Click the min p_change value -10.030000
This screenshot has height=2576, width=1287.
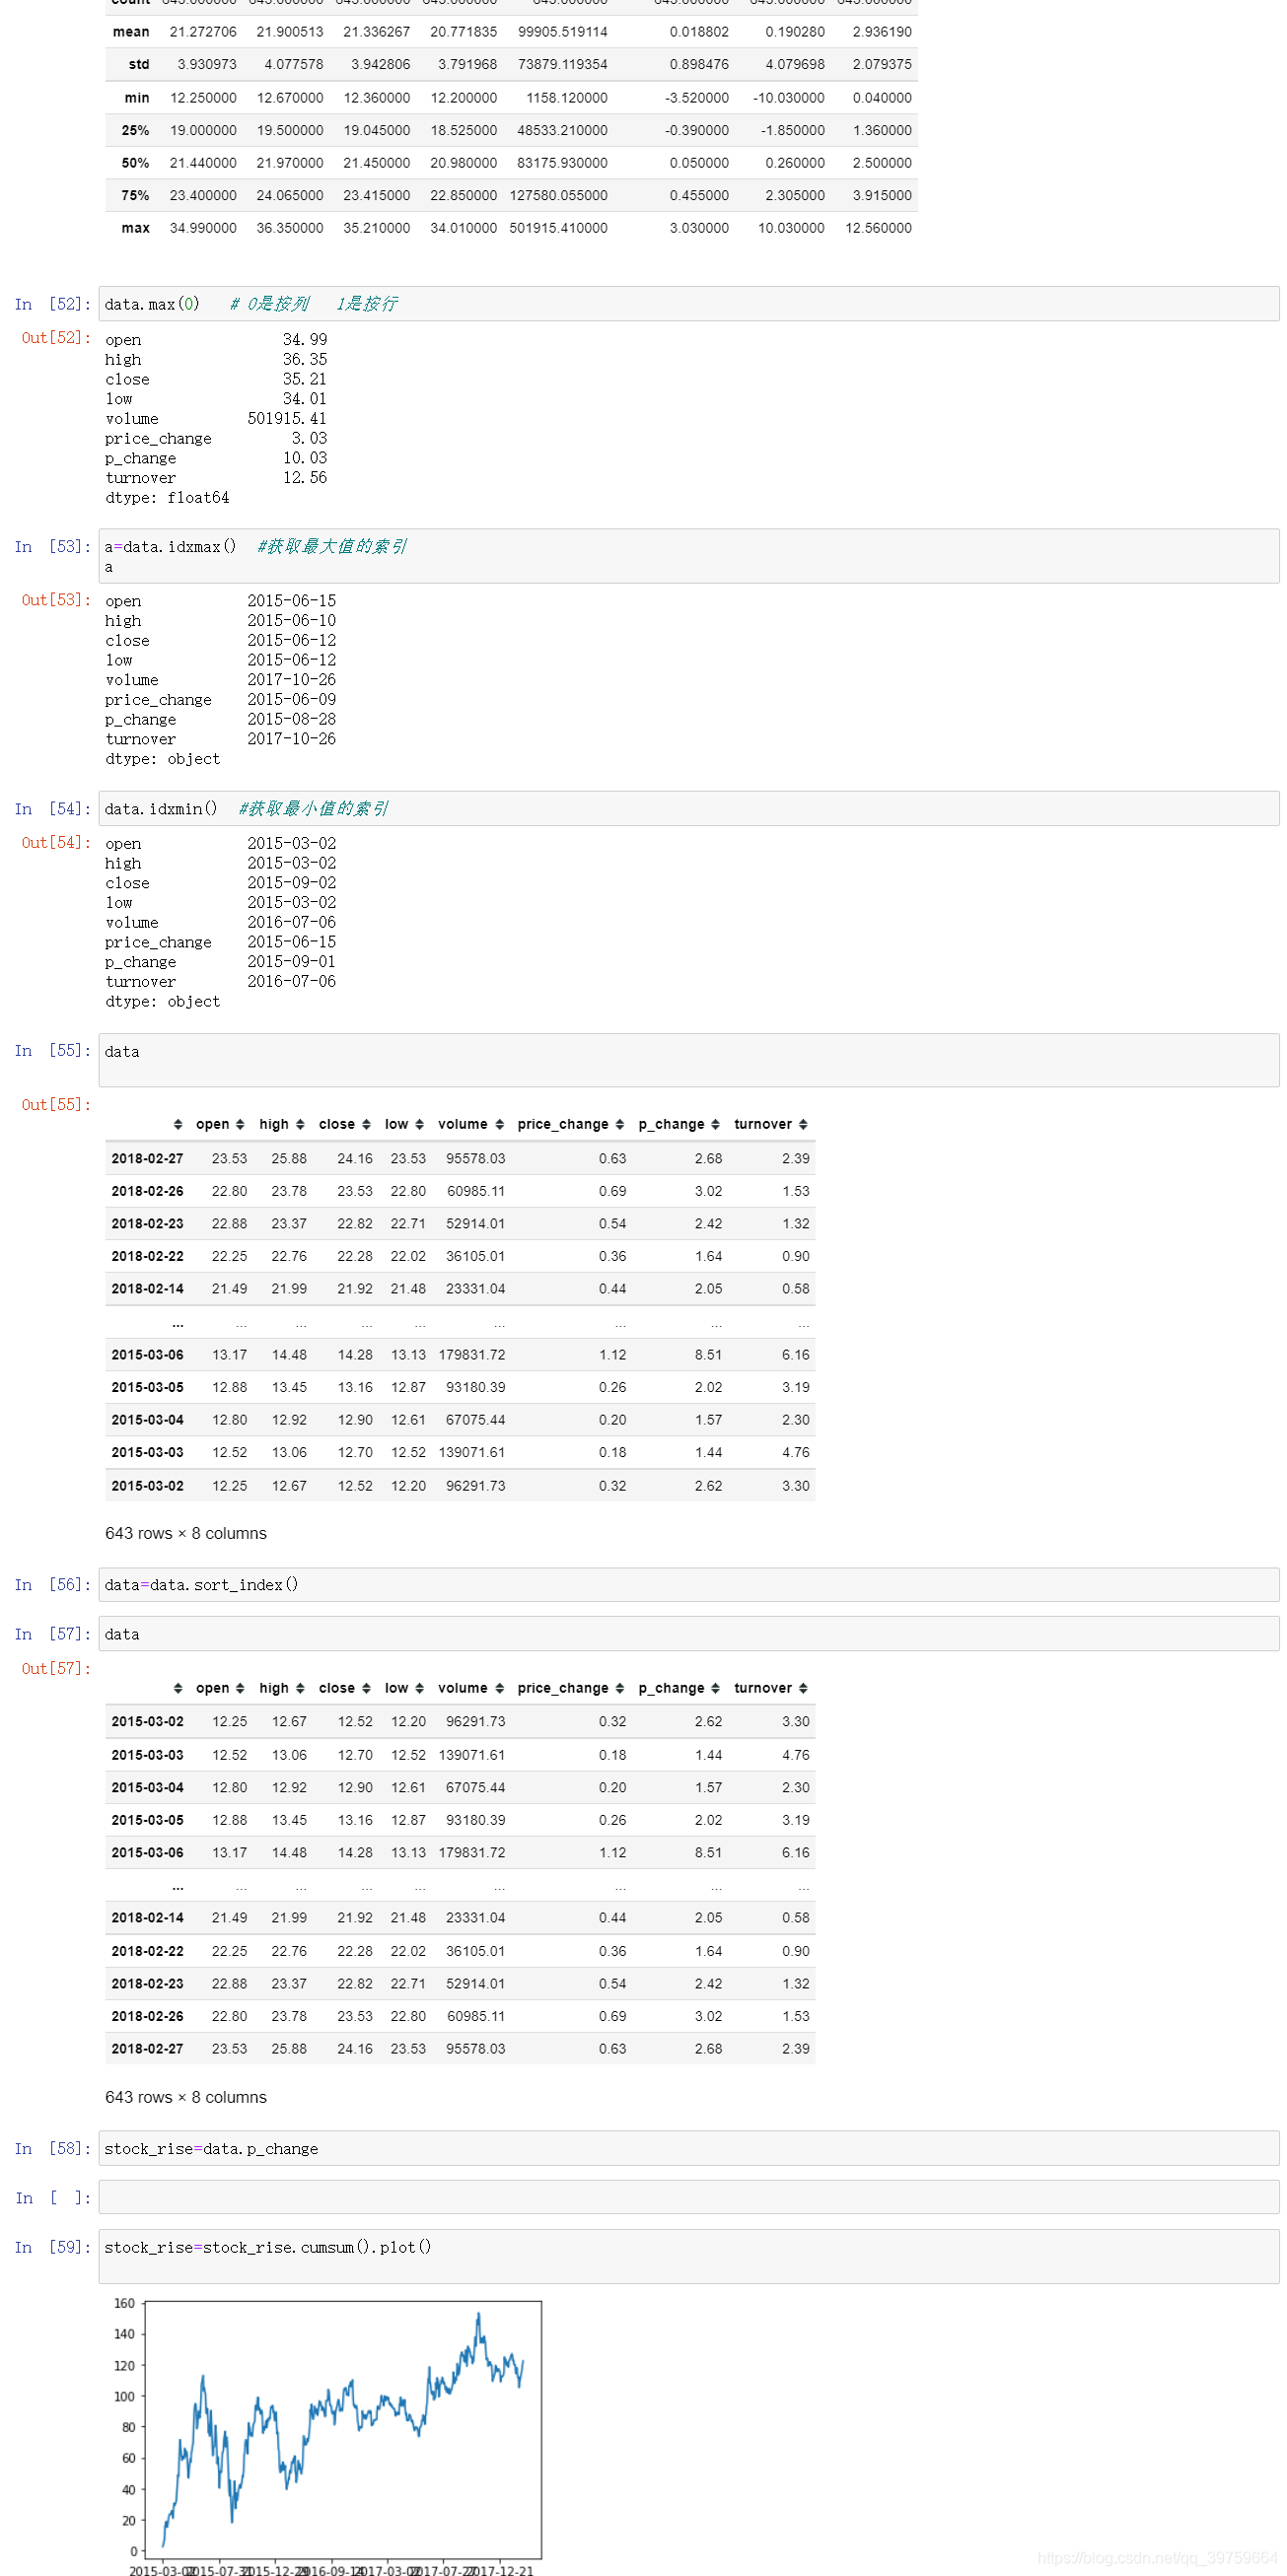coord(788,98)
